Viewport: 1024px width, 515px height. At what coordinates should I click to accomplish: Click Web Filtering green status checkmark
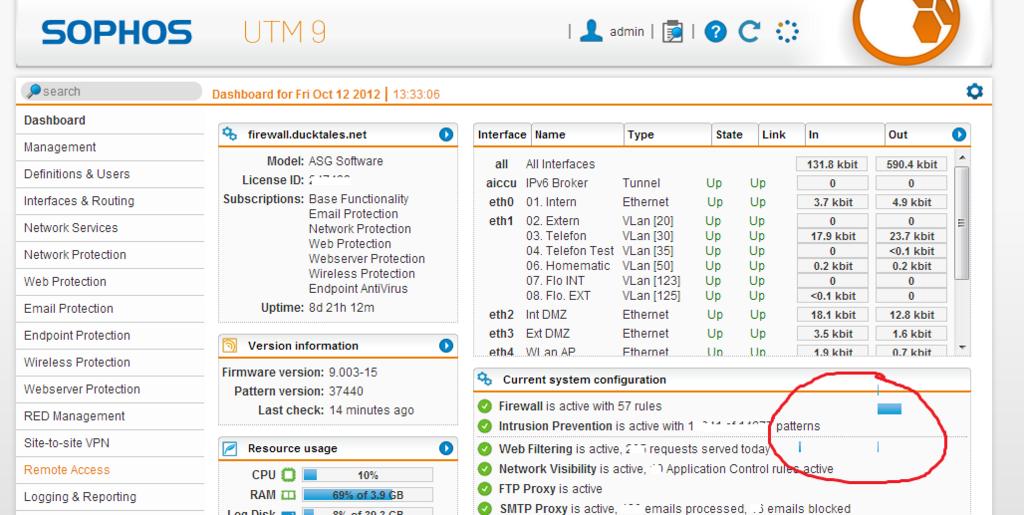click(485, 449)
